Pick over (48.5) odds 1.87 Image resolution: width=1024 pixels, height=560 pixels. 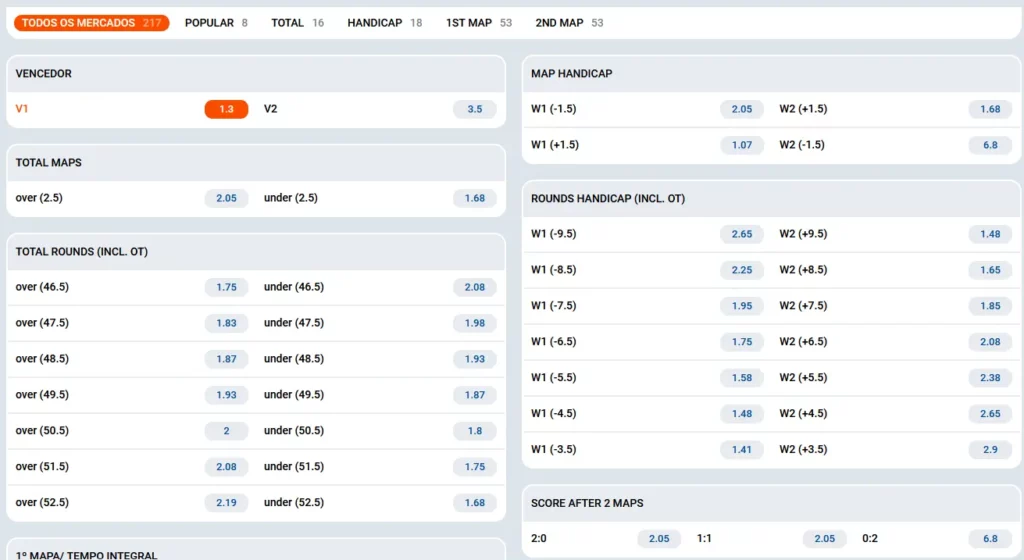(226, 359)
